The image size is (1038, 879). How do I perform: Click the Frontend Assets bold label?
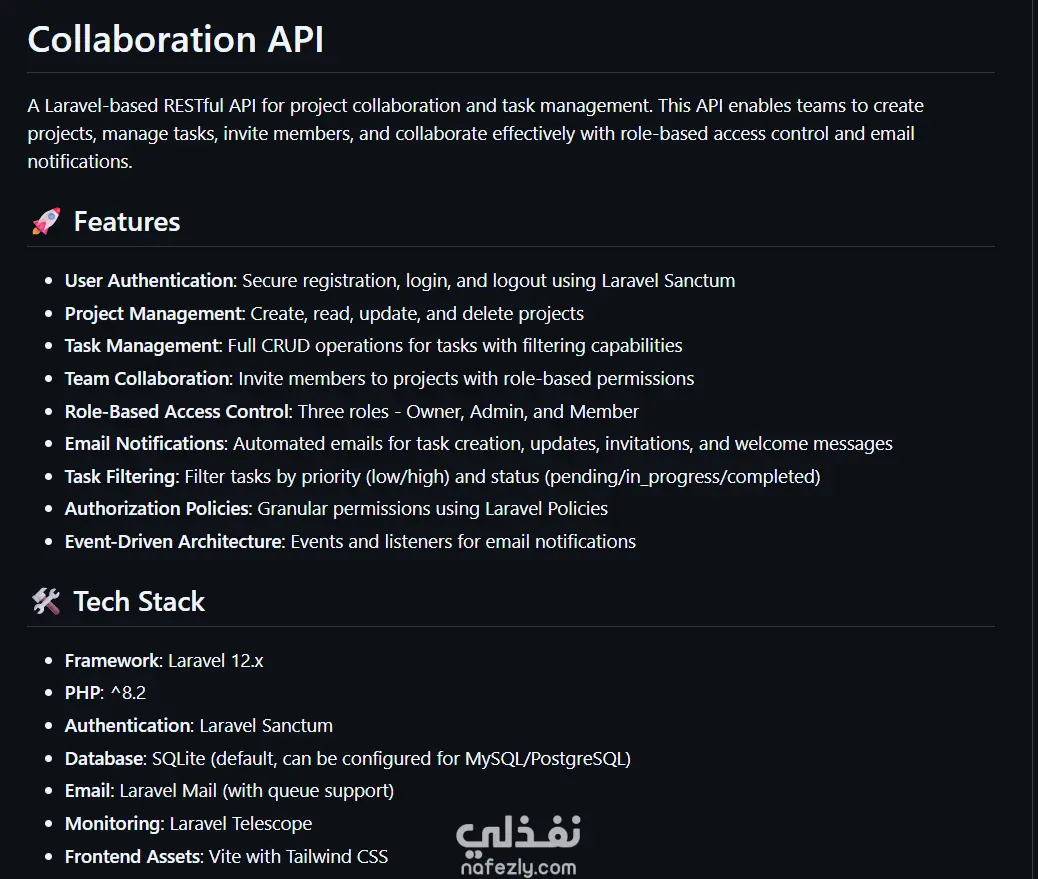pyautogui.click(x=132, y=857)
